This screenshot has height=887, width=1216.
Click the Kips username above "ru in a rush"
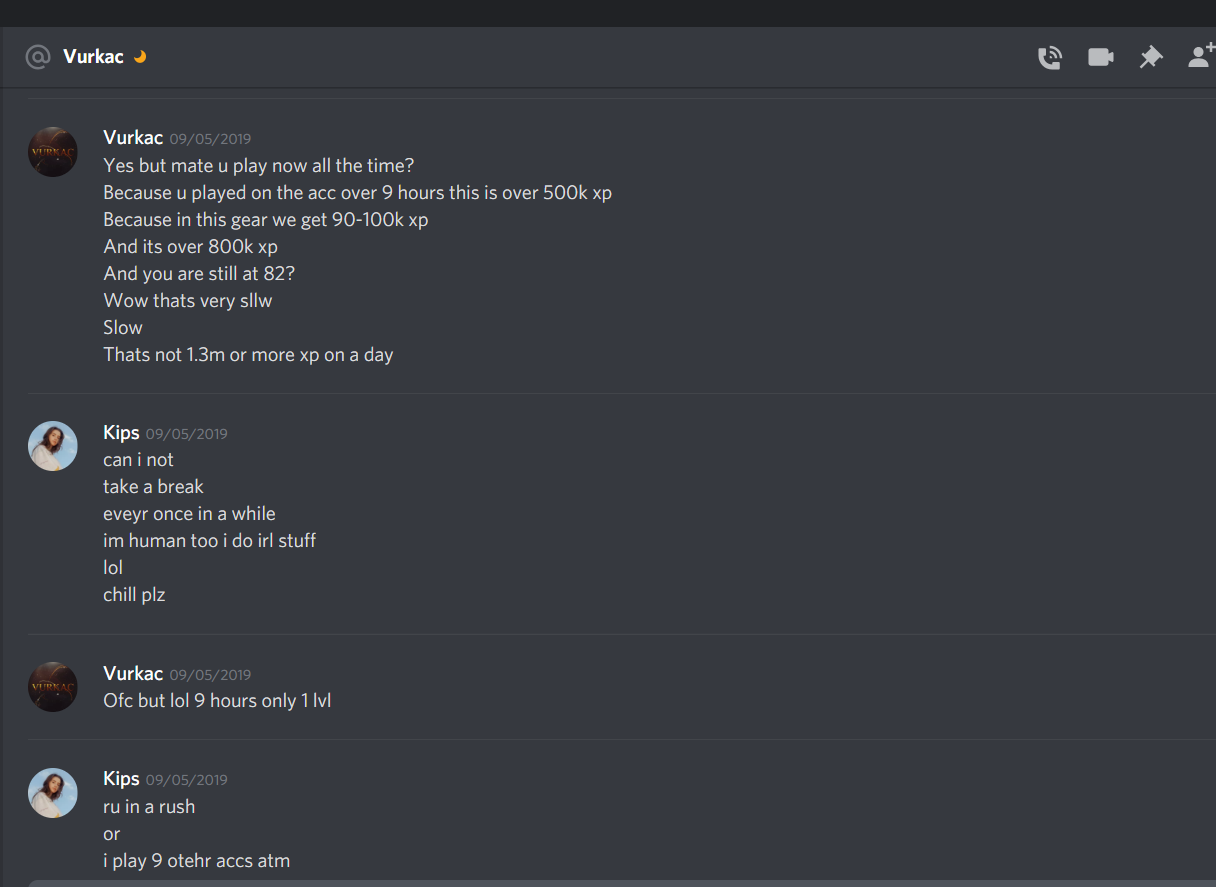click(x=121, y=779)
